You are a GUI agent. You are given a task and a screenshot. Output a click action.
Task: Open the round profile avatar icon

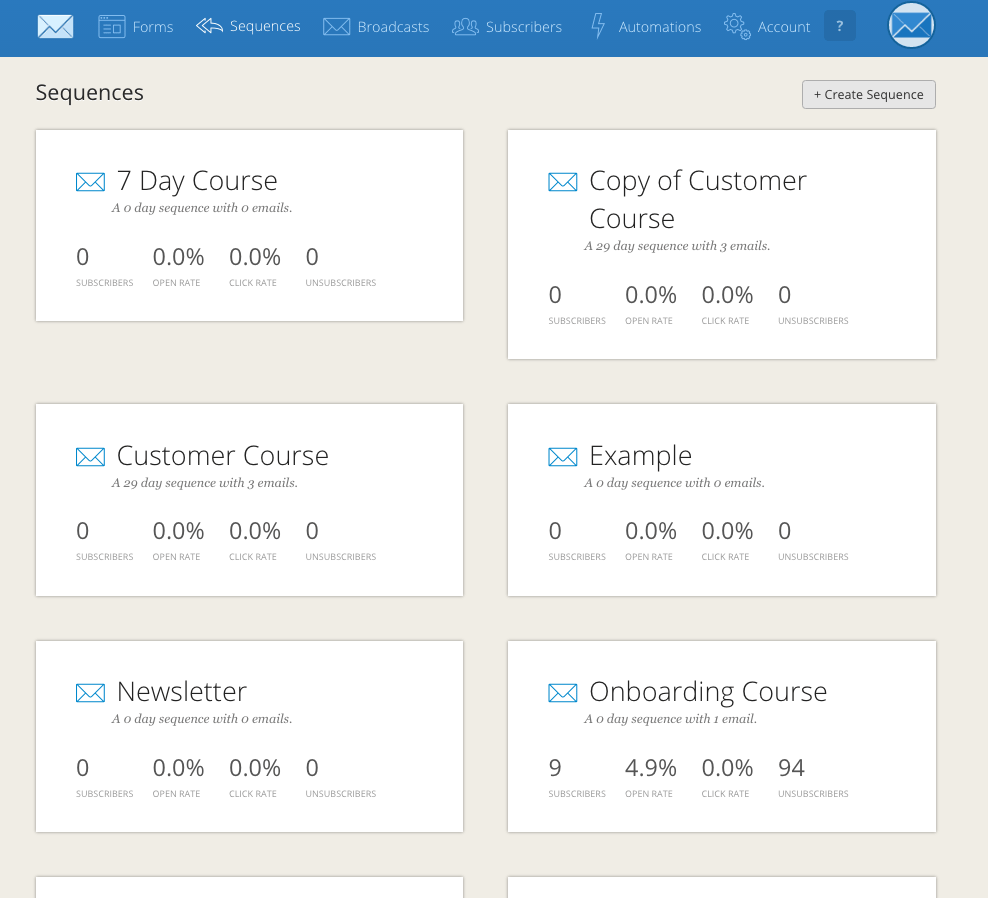point(911,26)
